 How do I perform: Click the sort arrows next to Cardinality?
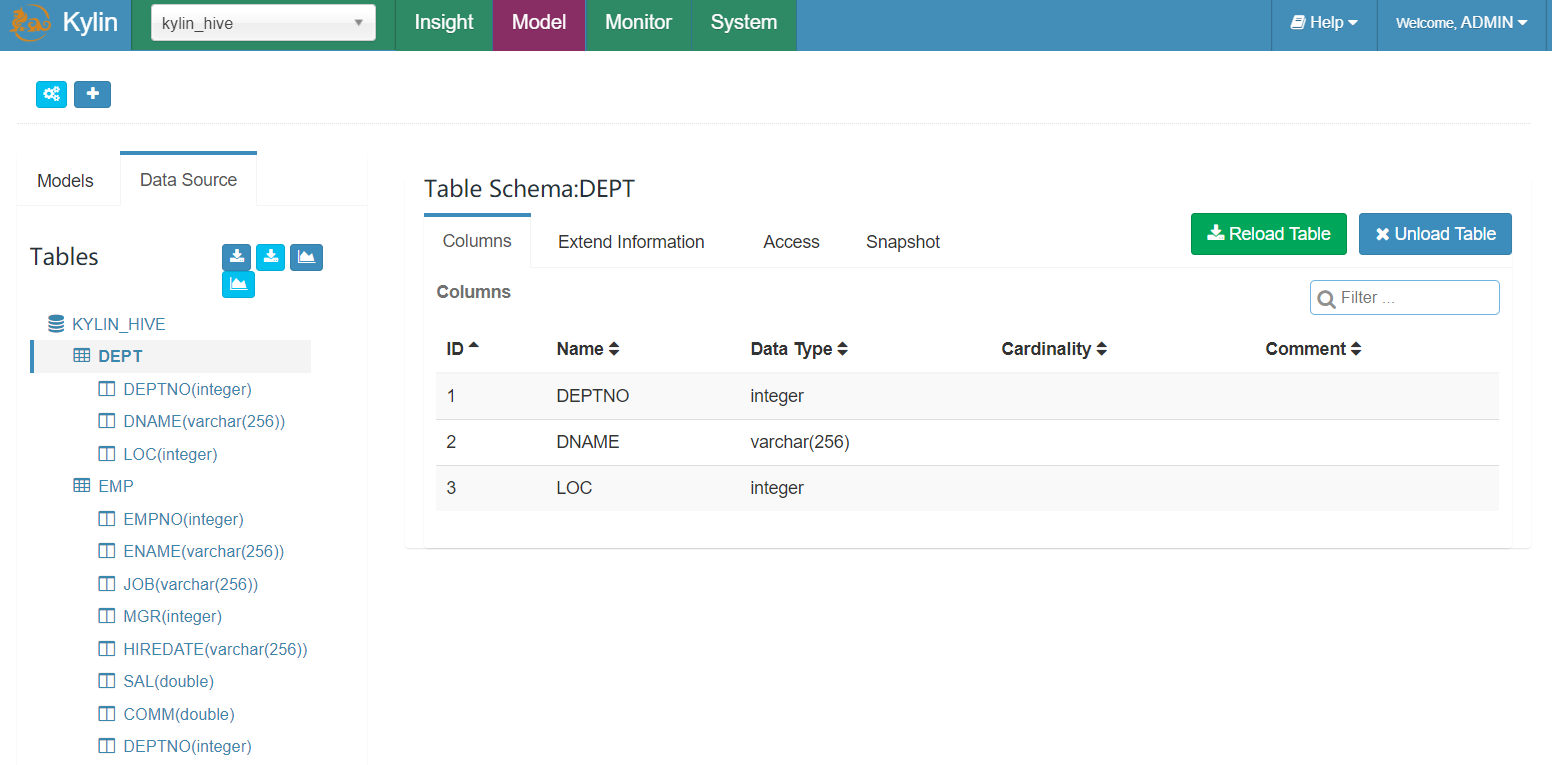coord(1101,349)
